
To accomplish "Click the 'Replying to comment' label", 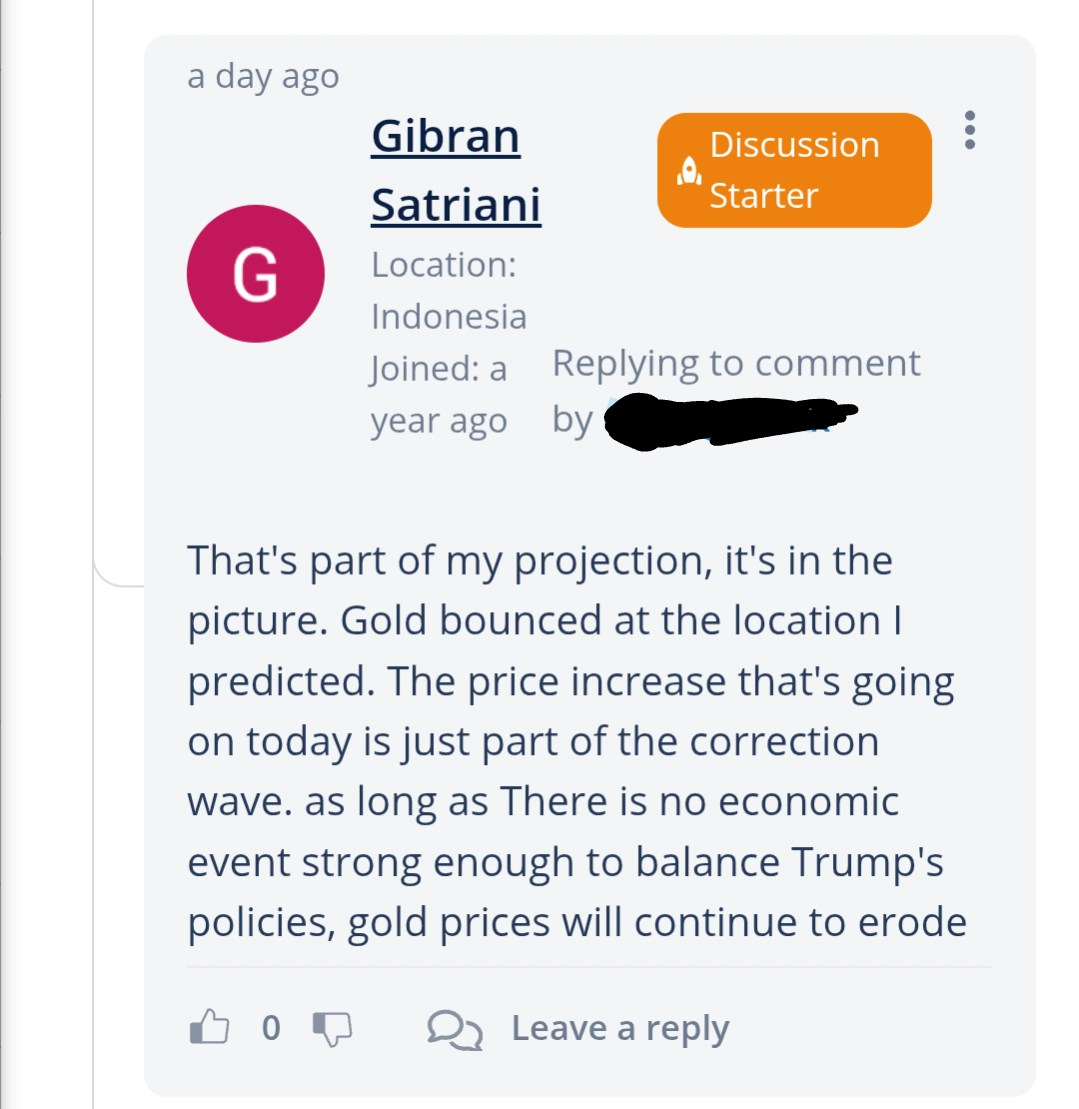I will pos(736,363).
